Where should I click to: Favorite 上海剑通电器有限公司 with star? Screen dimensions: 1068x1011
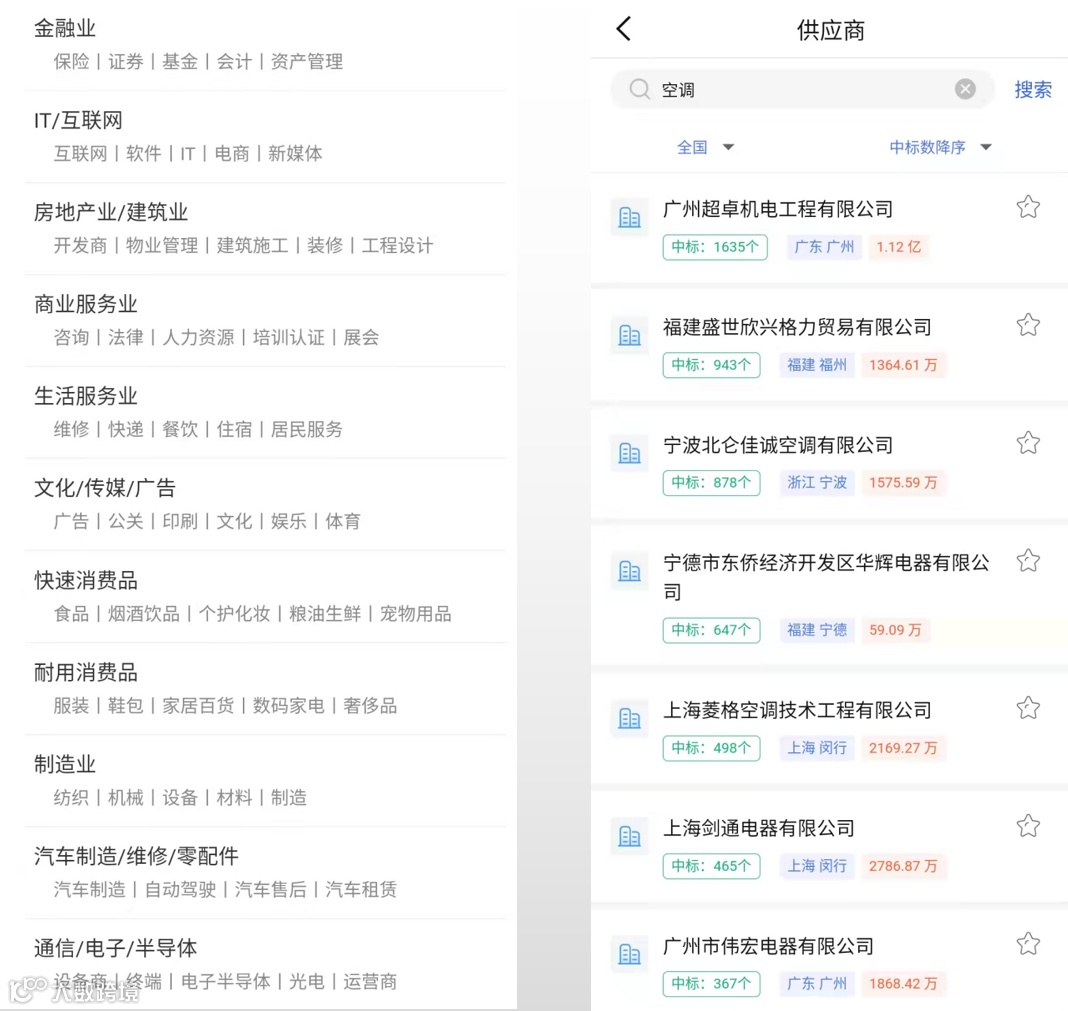click(x=1028, y=826)
